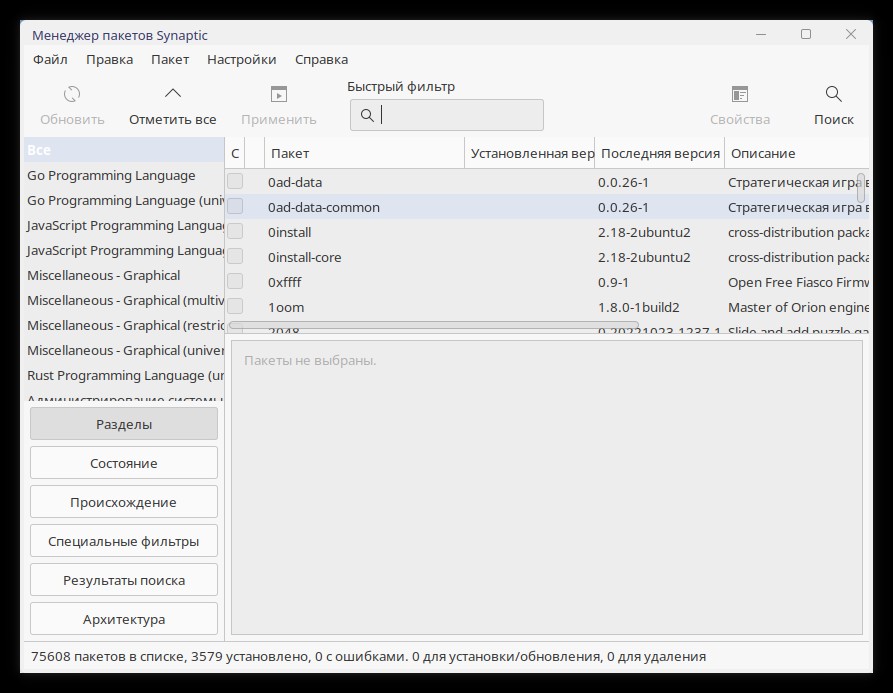Filter the list by Происхождение
Screen dimensions: 893x693
[124, 502]
